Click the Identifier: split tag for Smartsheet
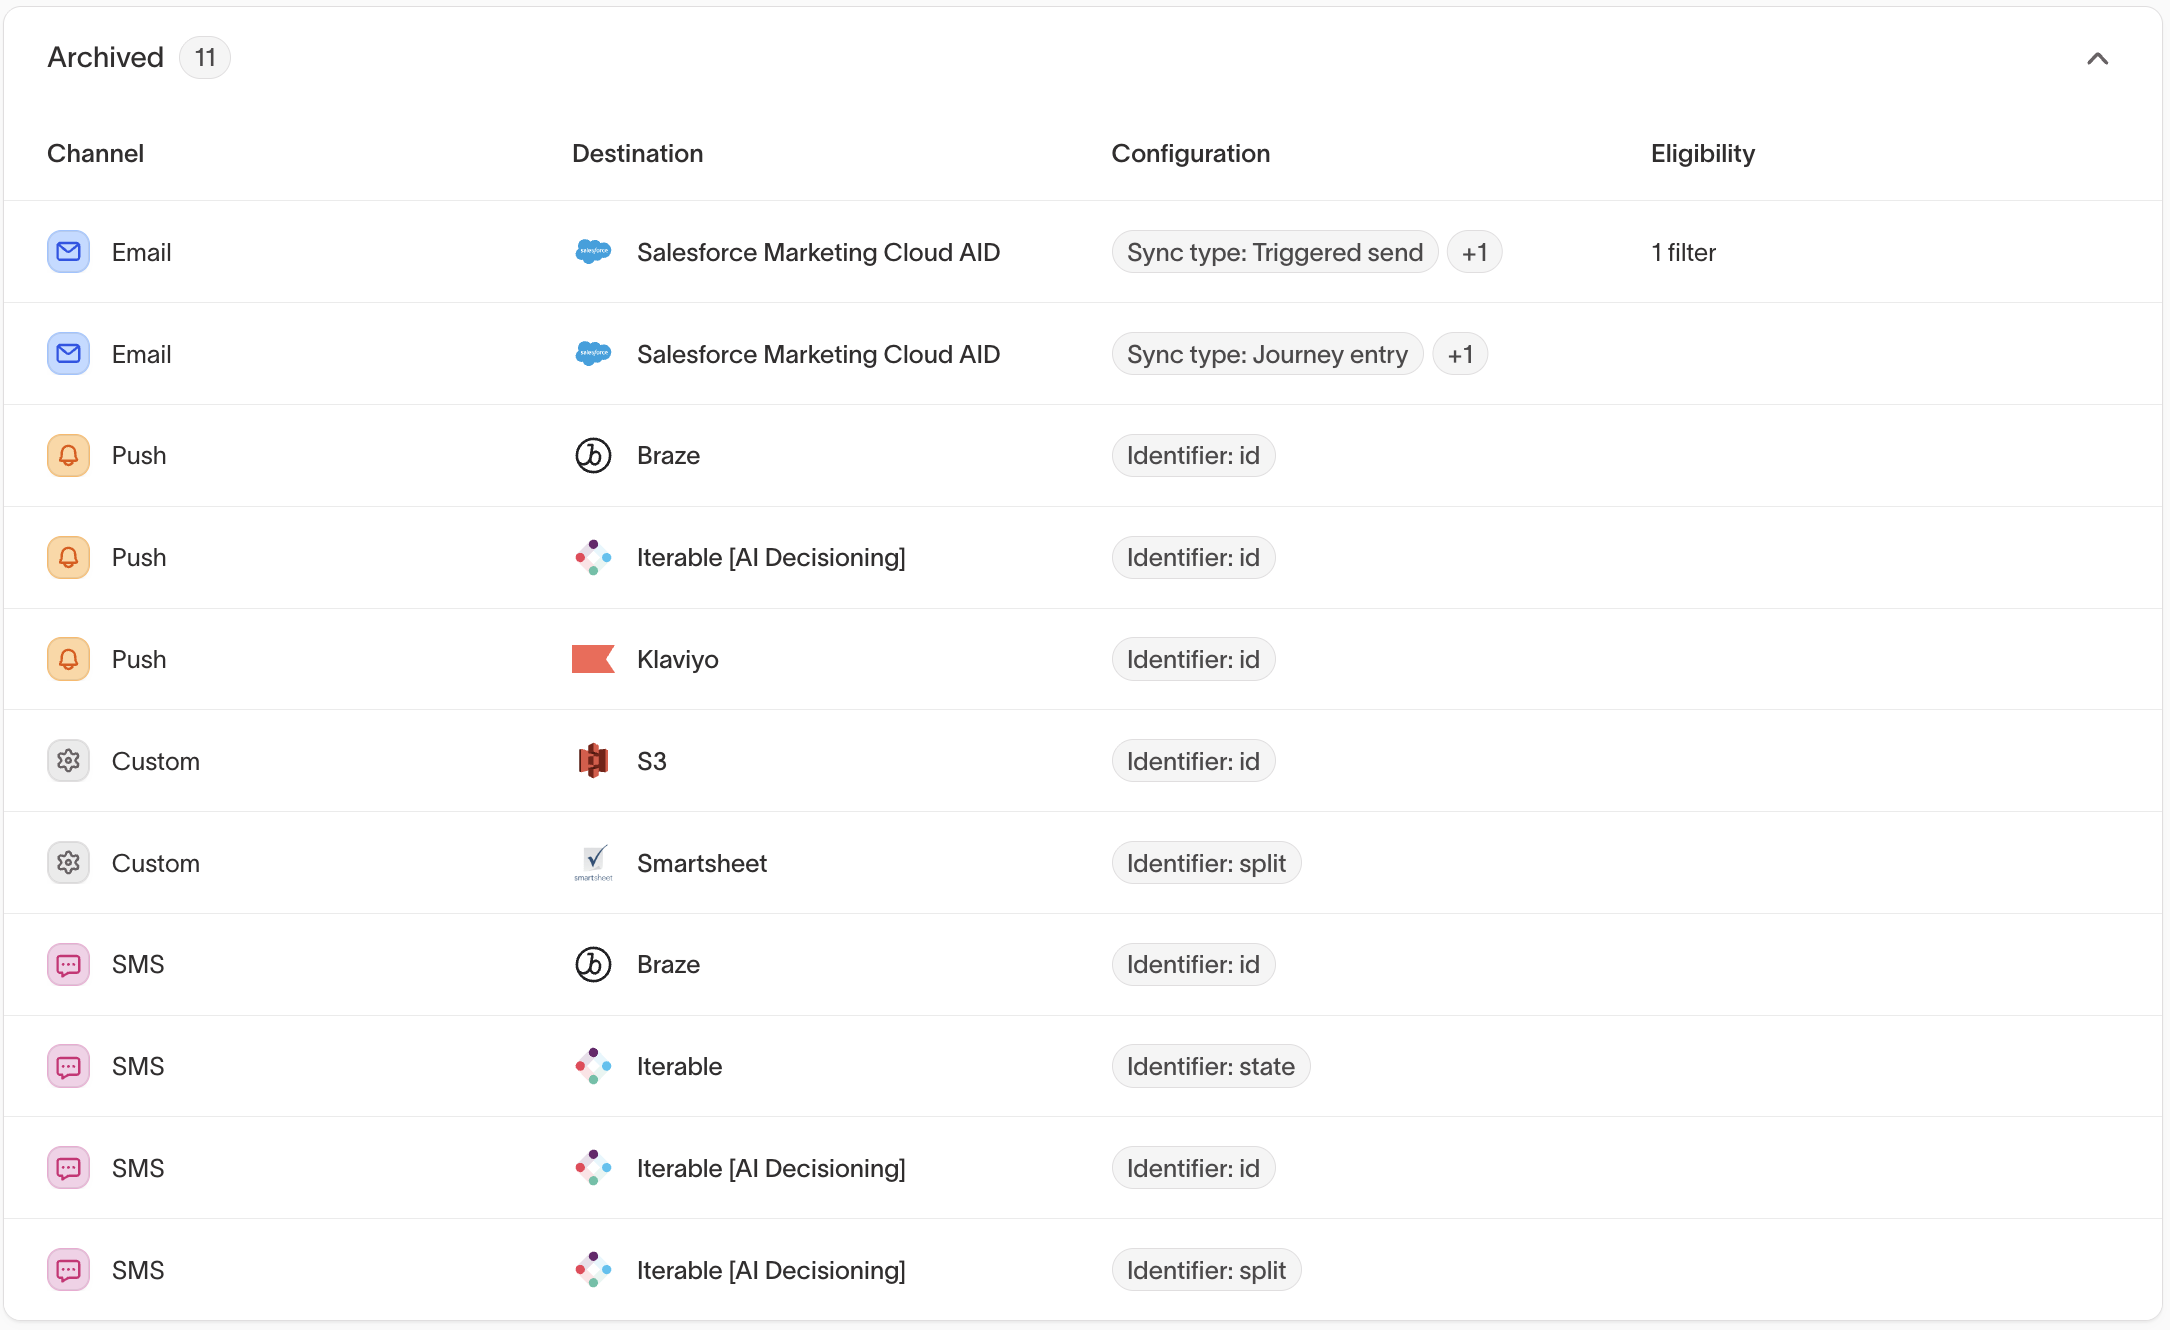Viewport: 2170px width, 1330px height. point(1205,863)
